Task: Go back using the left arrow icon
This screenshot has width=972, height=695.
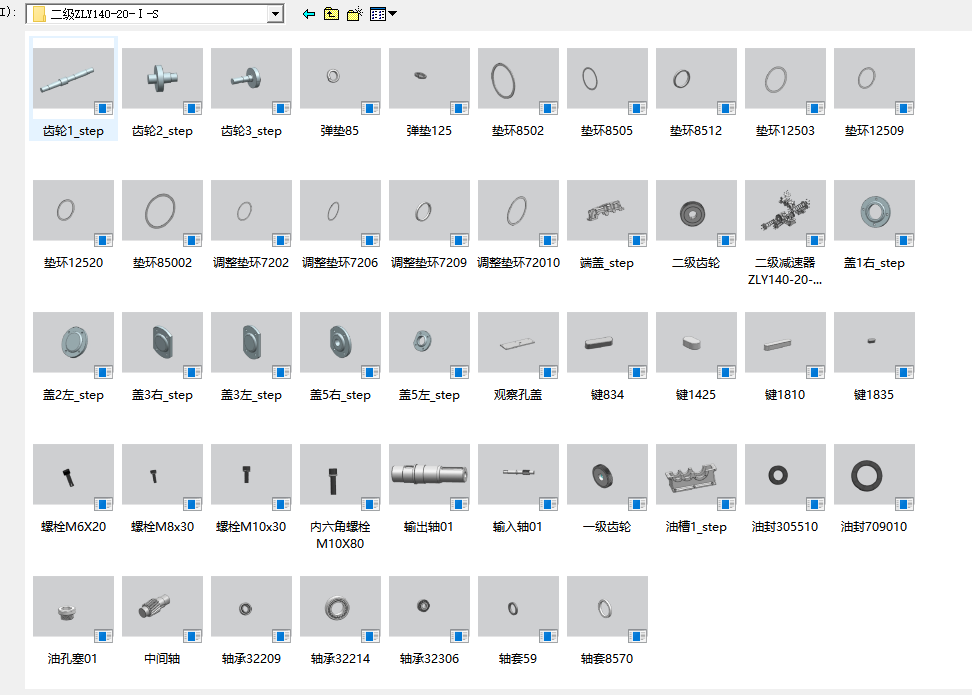Action: 309,14
